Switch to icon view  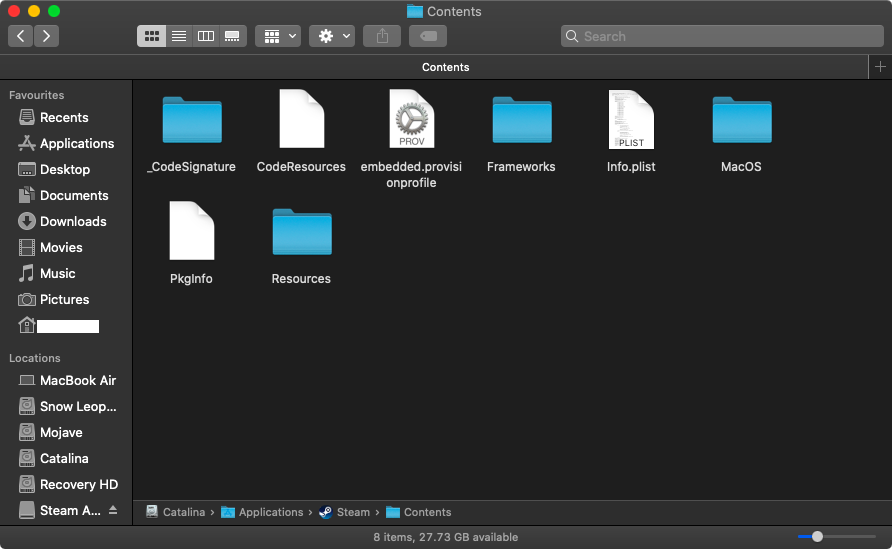(x=151, y=36)
